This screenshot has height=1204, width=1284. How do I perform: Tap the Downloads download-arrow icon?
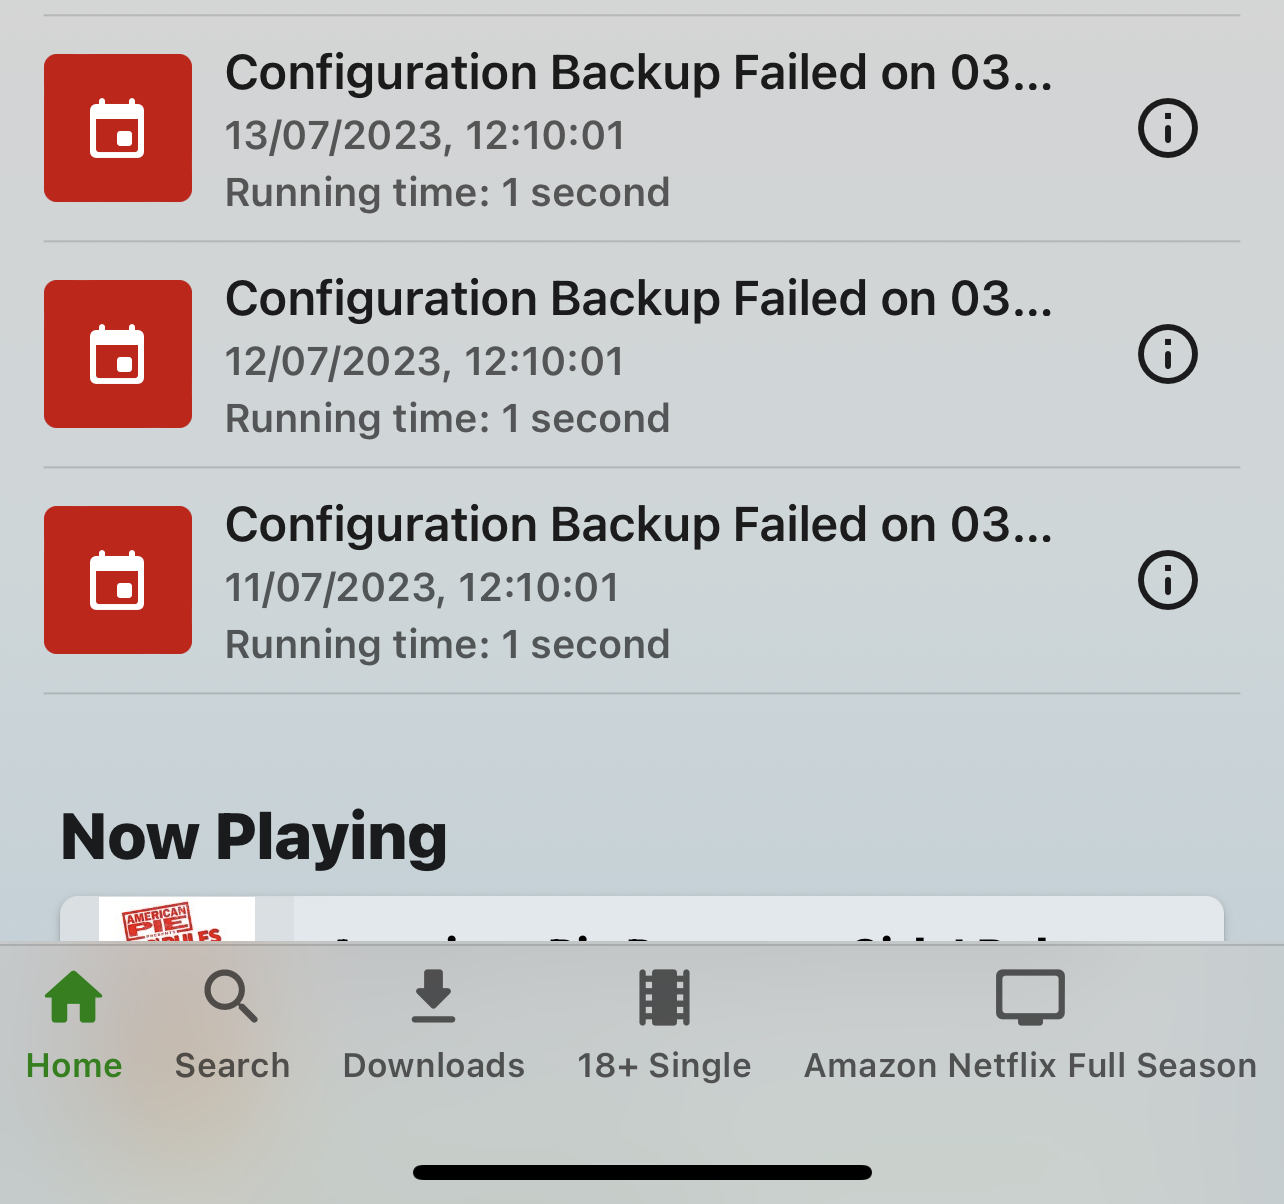(x=433, y=996)
